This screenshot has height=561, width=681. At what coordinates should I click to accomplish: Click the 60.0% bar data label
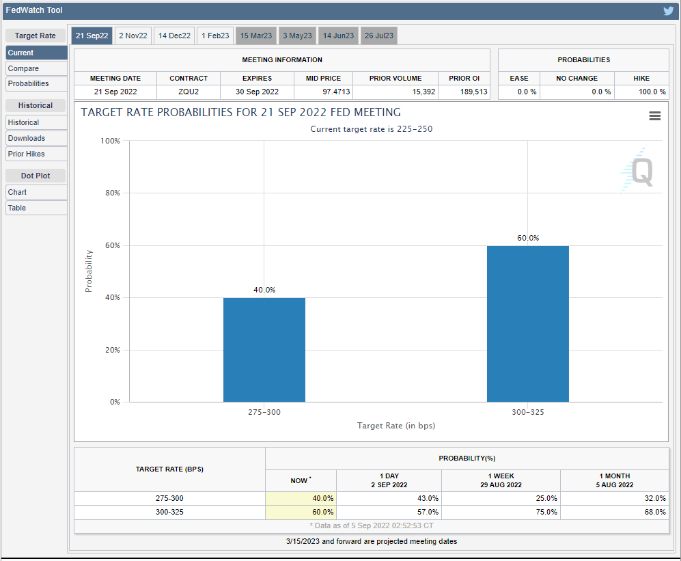click(x=528, y=238)
